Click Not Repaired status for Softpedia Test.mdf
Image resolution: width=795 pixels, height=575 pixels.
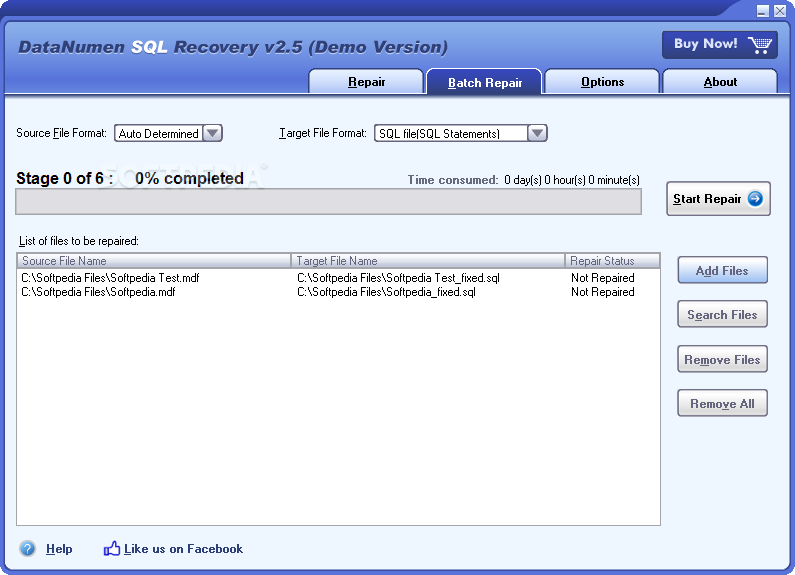pyautogui.click(x=602, y=278)
